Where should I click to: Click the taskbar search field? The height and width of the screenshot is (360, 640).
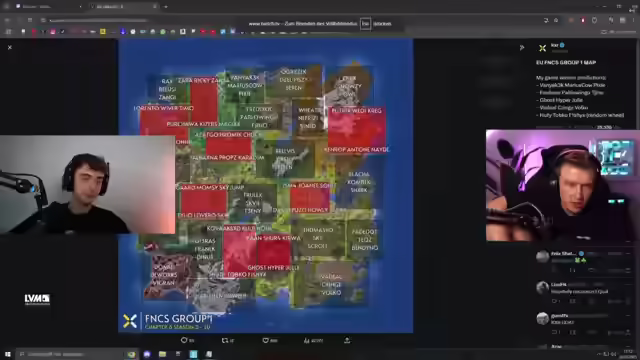(x=78, y=354)
